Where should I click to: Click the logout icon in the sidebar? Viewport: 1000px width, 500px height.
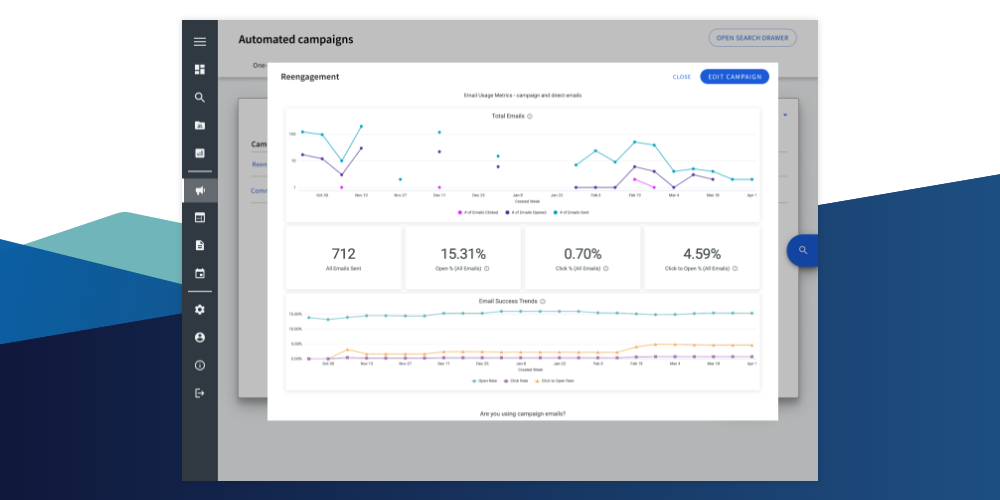pos(200,393)
